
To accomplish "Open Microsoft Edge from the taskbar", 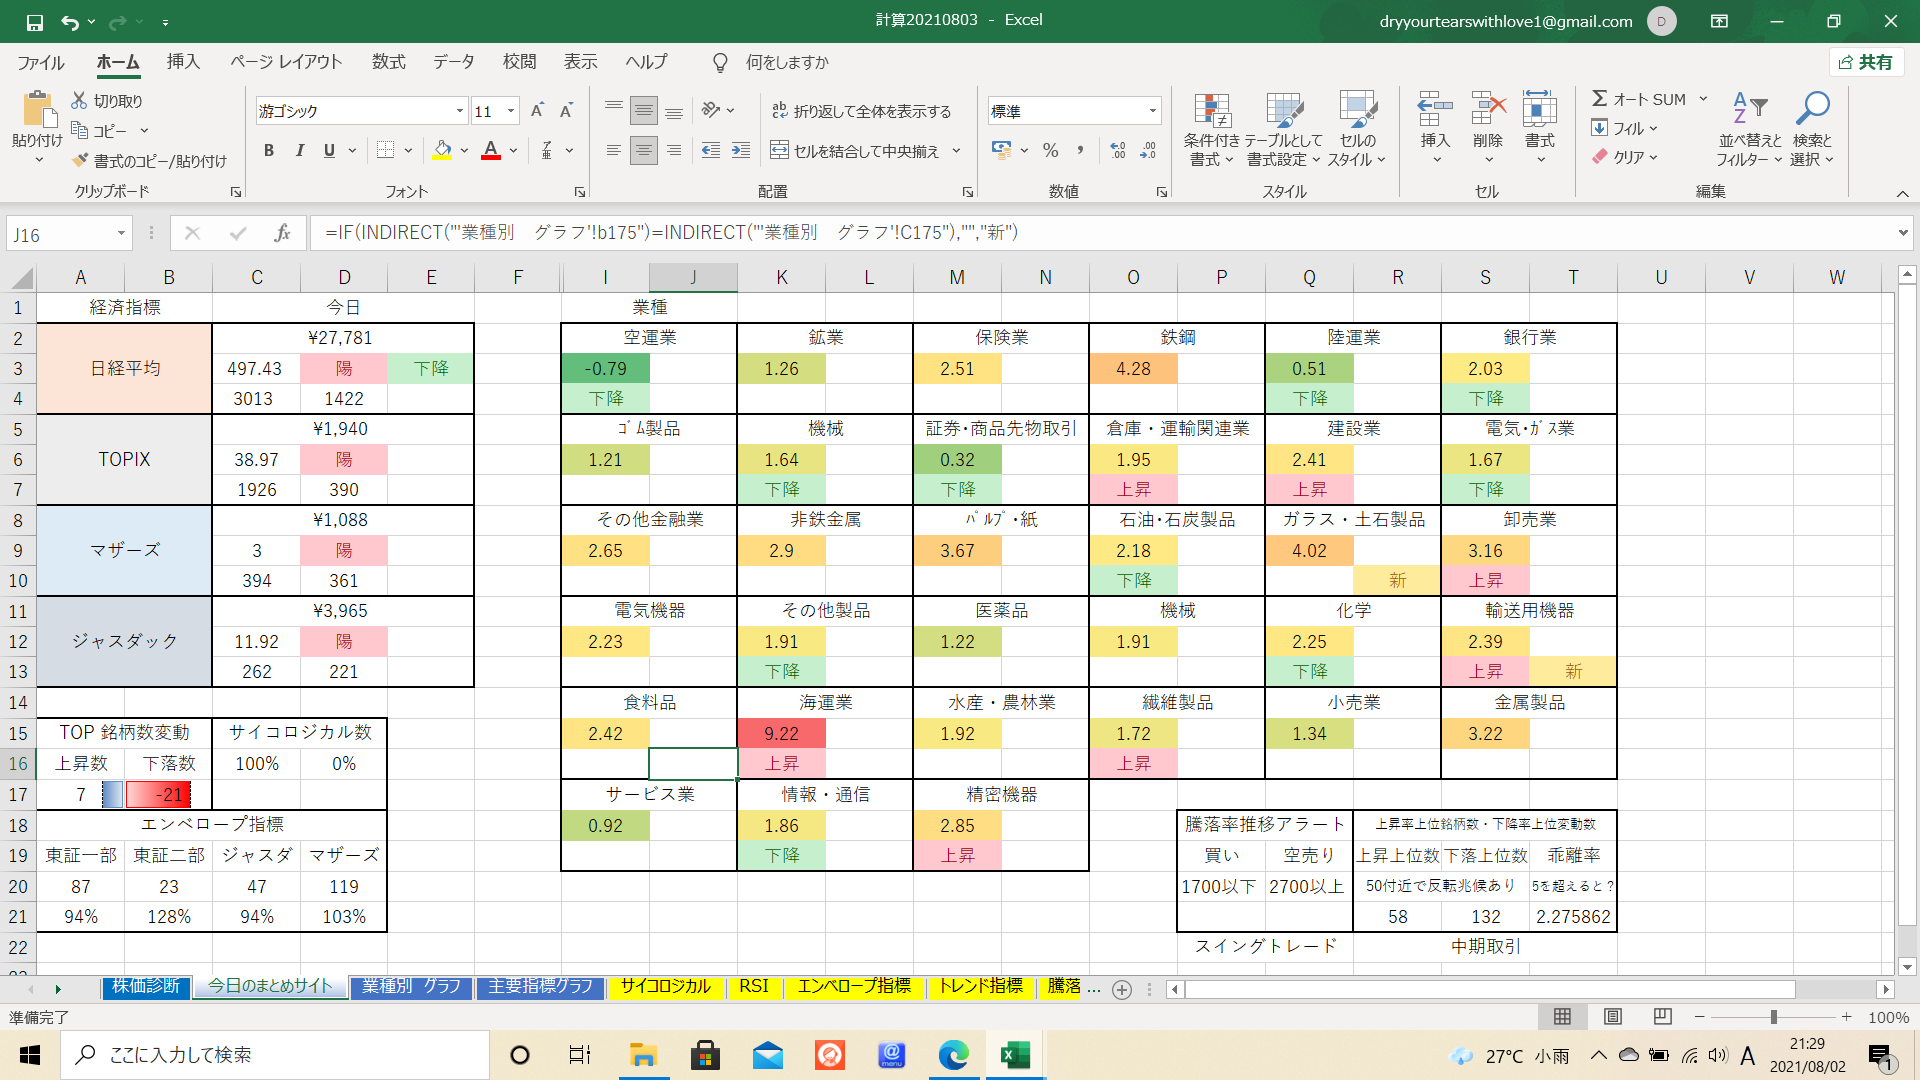I will tap(953, 1055).
